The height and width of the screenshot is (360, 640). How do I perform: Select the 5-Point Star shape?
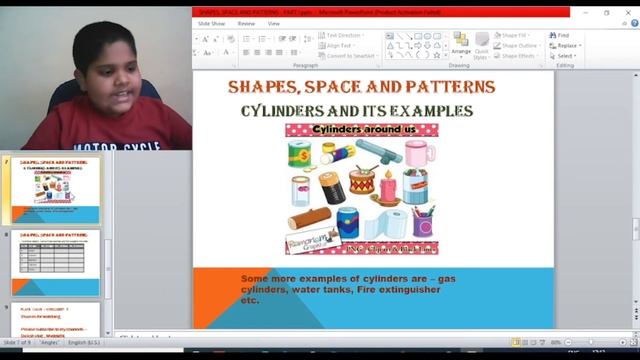(437, 55)
